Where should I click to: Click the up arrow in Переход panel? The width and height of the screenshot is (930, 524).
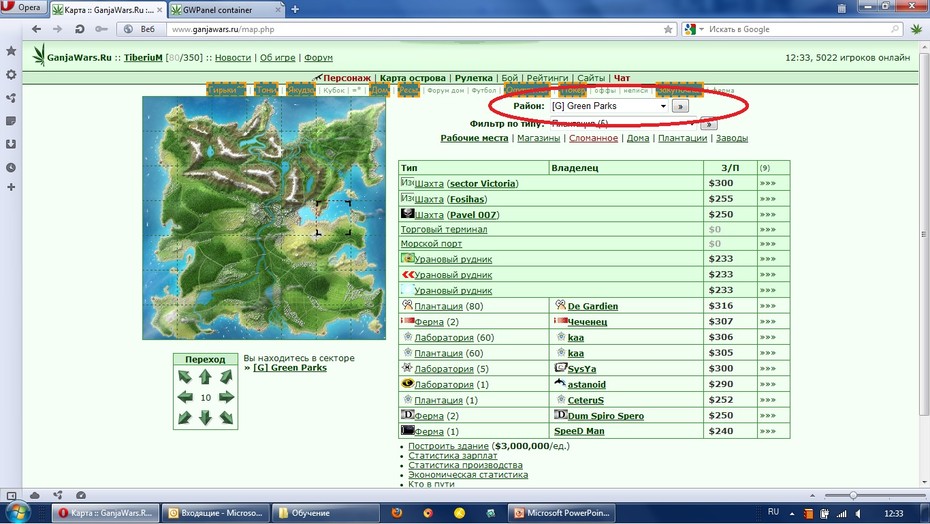point(205,376)
